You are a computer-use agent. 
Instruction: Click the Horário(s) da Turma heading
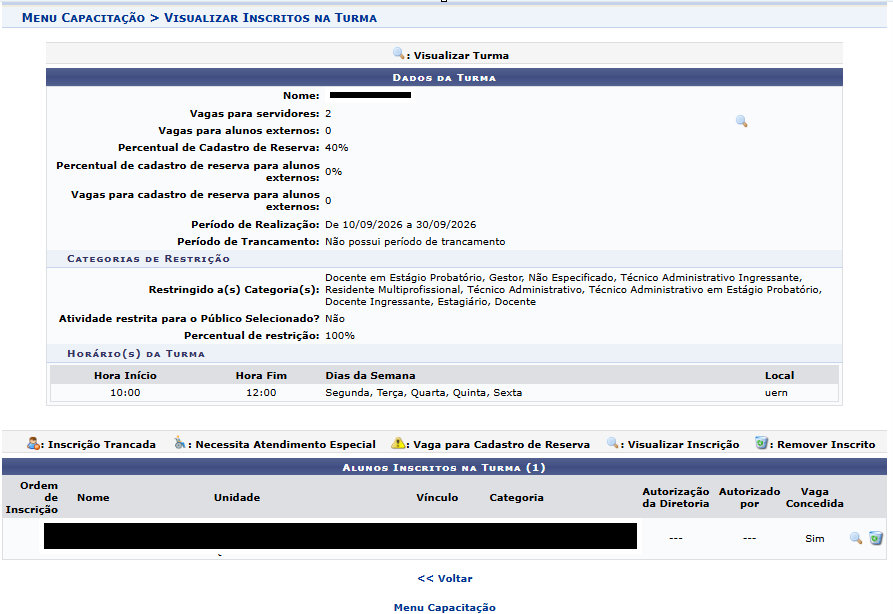pyautogui.click(x=136, y=354)
